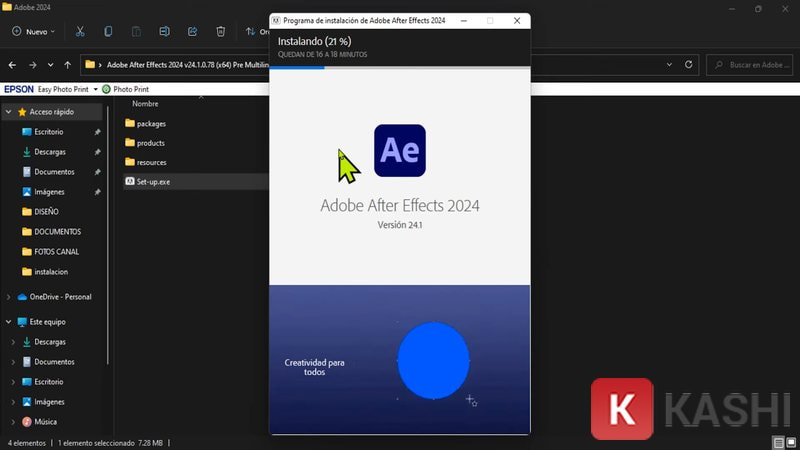Navigate up one folder with up arrow
The width and height of the screenshot is (800, 450).
coord(67,65)
